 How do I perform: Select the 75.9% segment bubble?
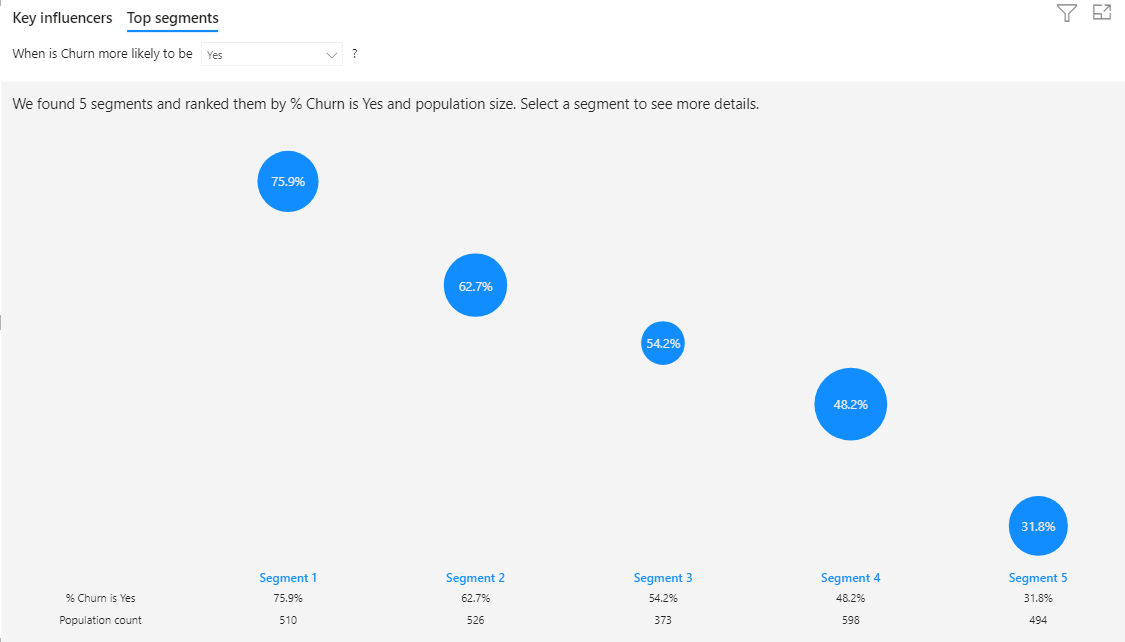pos(288,182)
